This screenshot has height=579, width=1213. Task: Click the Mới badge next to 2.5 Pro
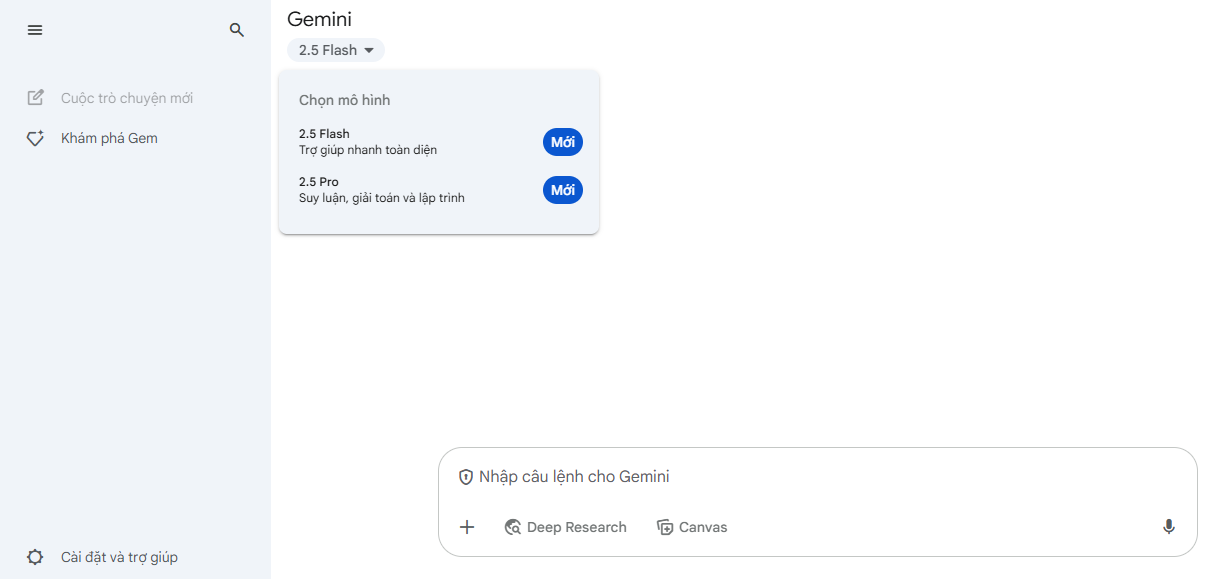pyautogui.click(x=563, y=190)
